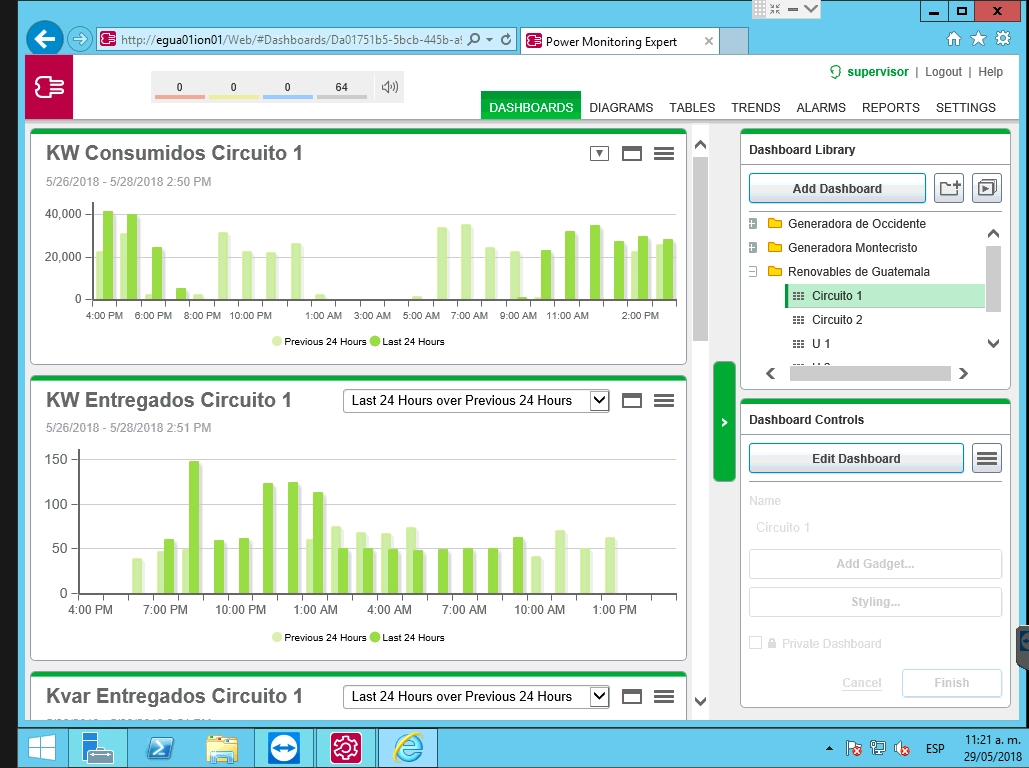Click the new folder icon in Dashboard Library

coord(948,188)
